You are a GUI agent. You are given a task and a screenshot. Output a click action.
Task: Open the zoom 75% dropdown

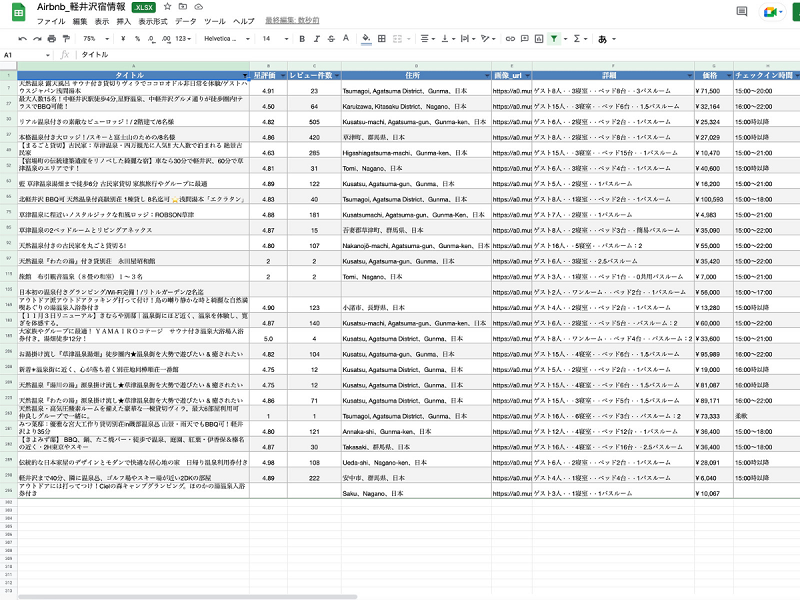click(x=96, y=39)
